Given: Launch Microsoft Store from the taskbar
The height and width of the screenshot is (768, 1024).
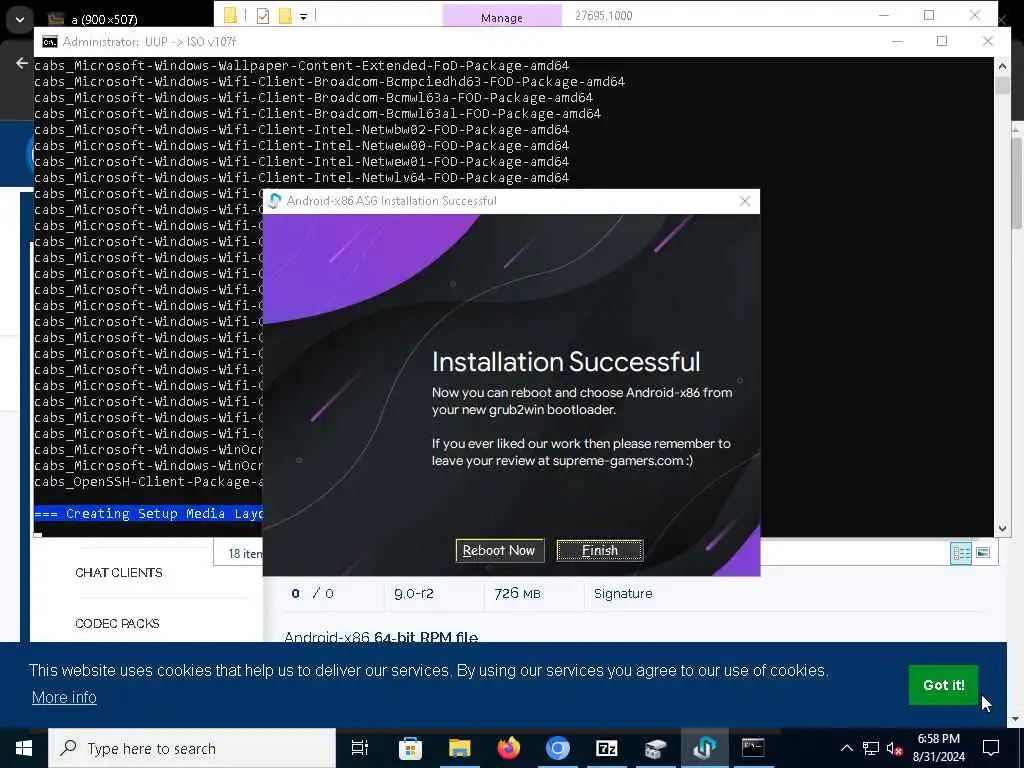Looking at the screenshot, I should 410,748.
